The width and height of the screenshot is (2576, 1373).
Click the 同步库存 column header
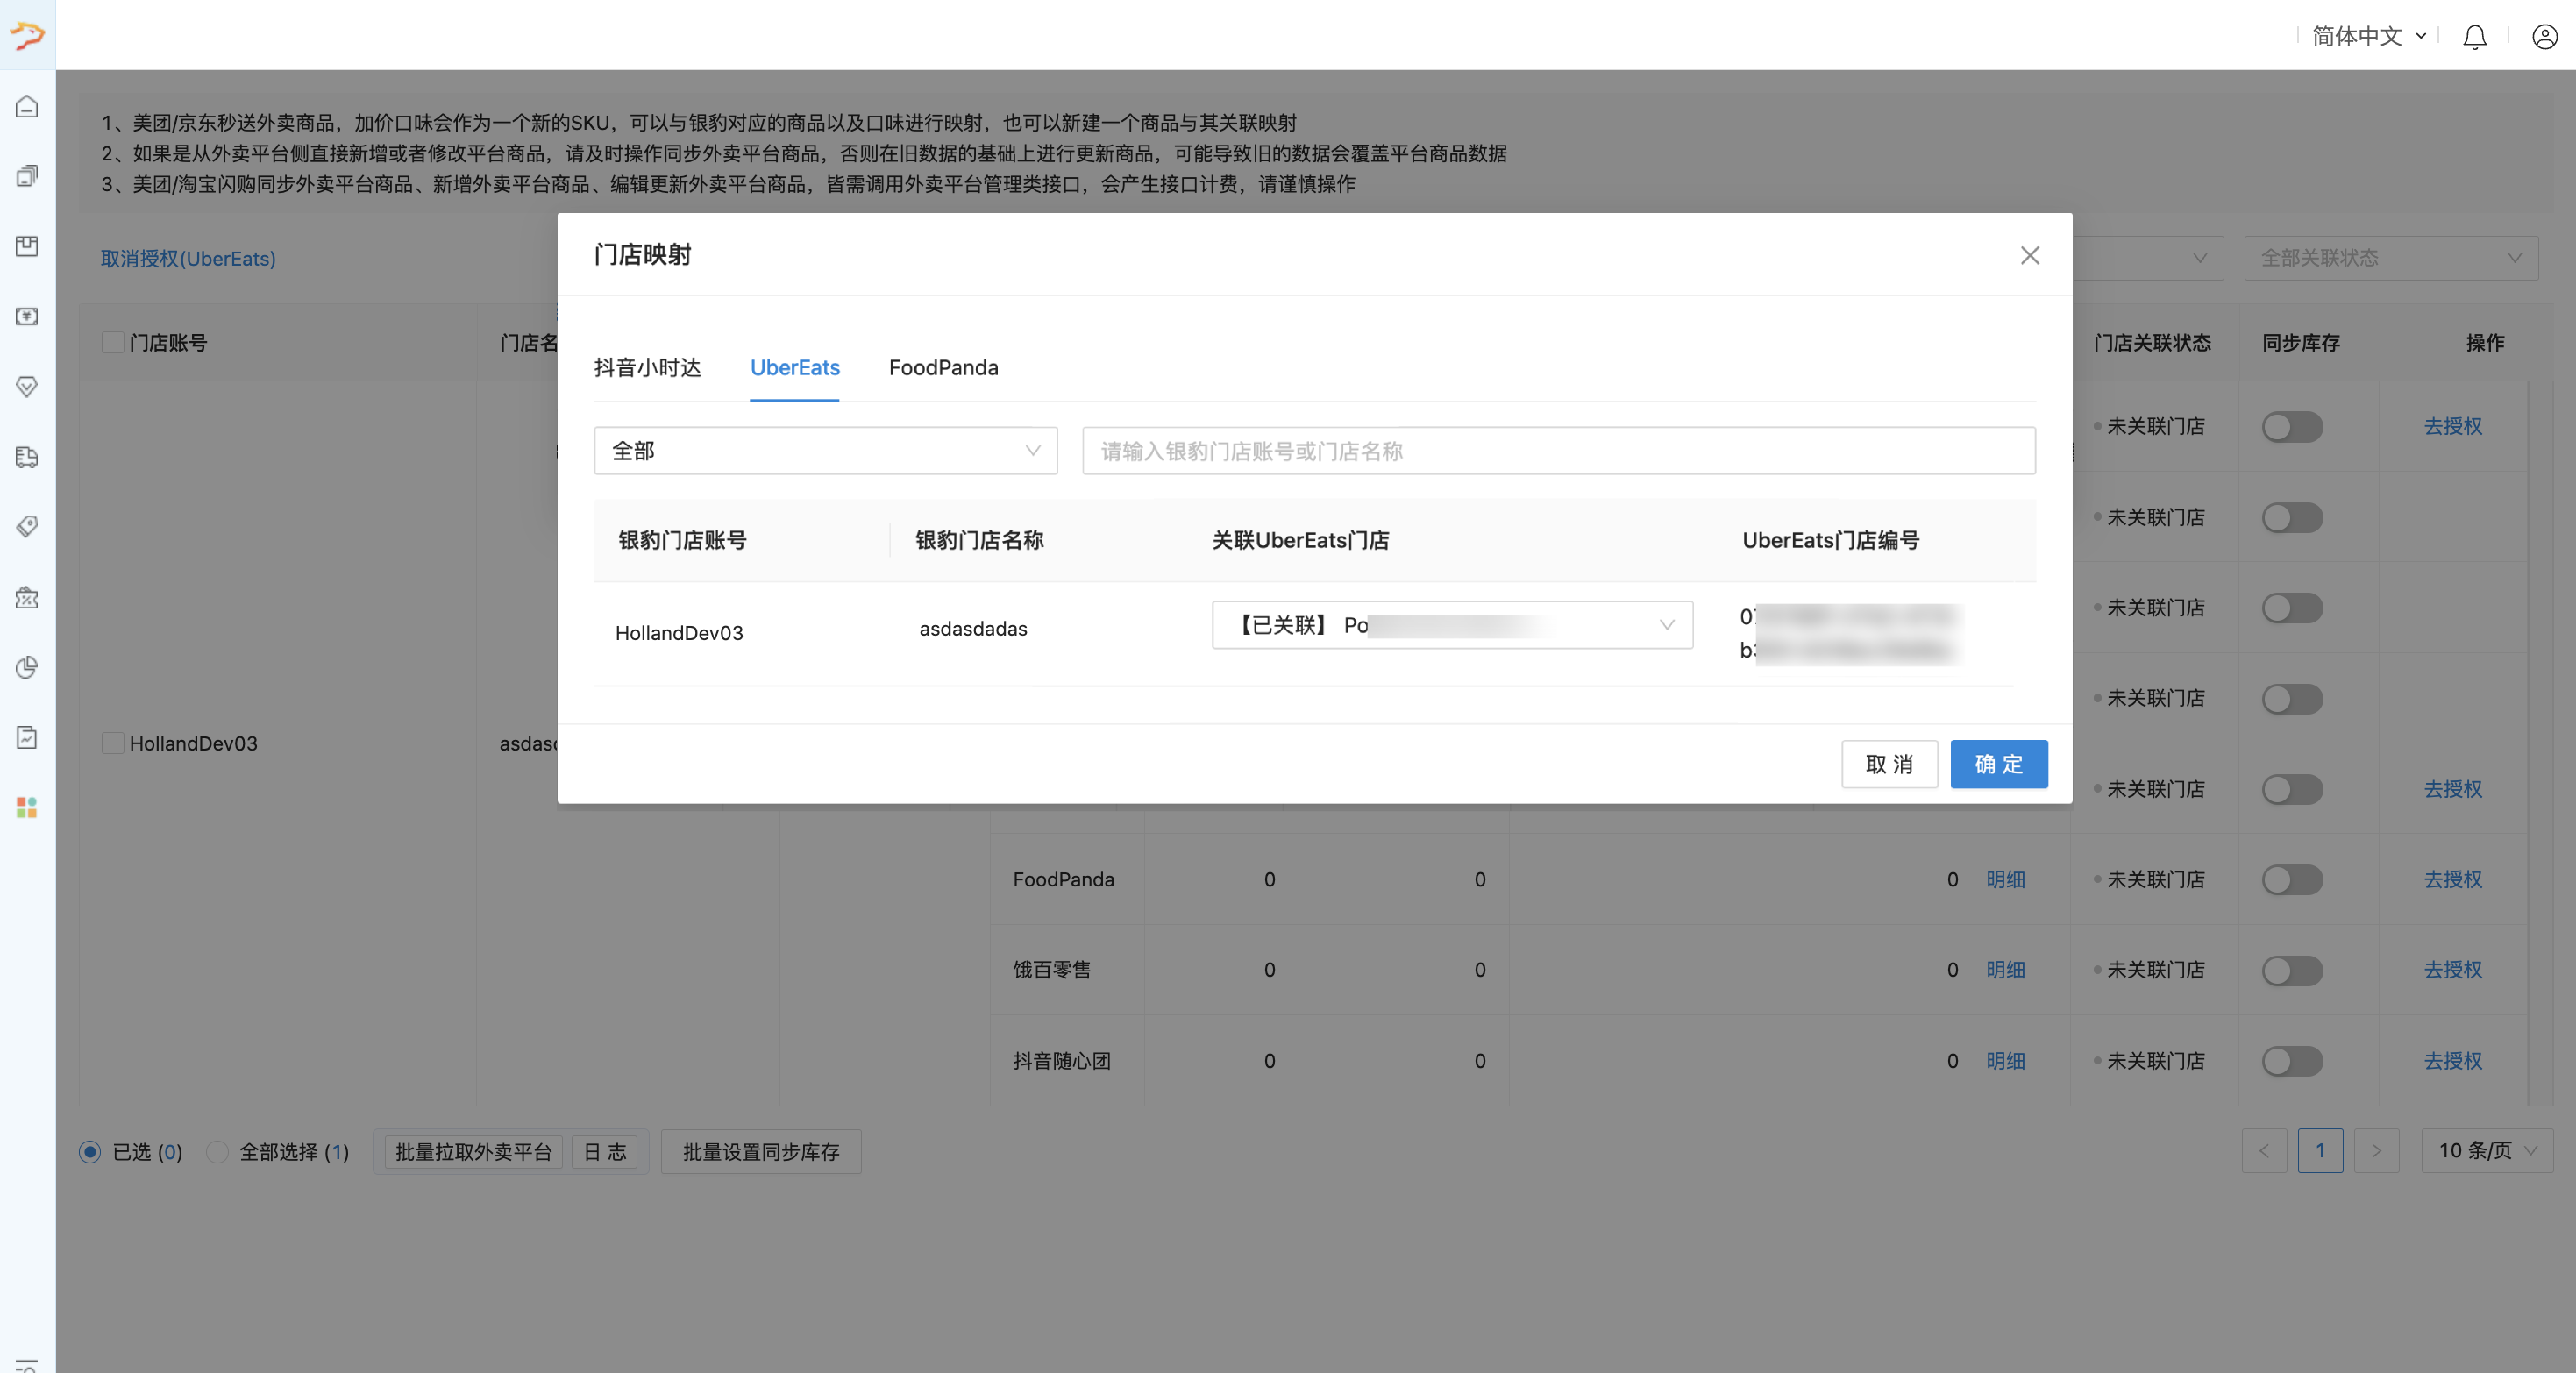[x=2300, y=343]
